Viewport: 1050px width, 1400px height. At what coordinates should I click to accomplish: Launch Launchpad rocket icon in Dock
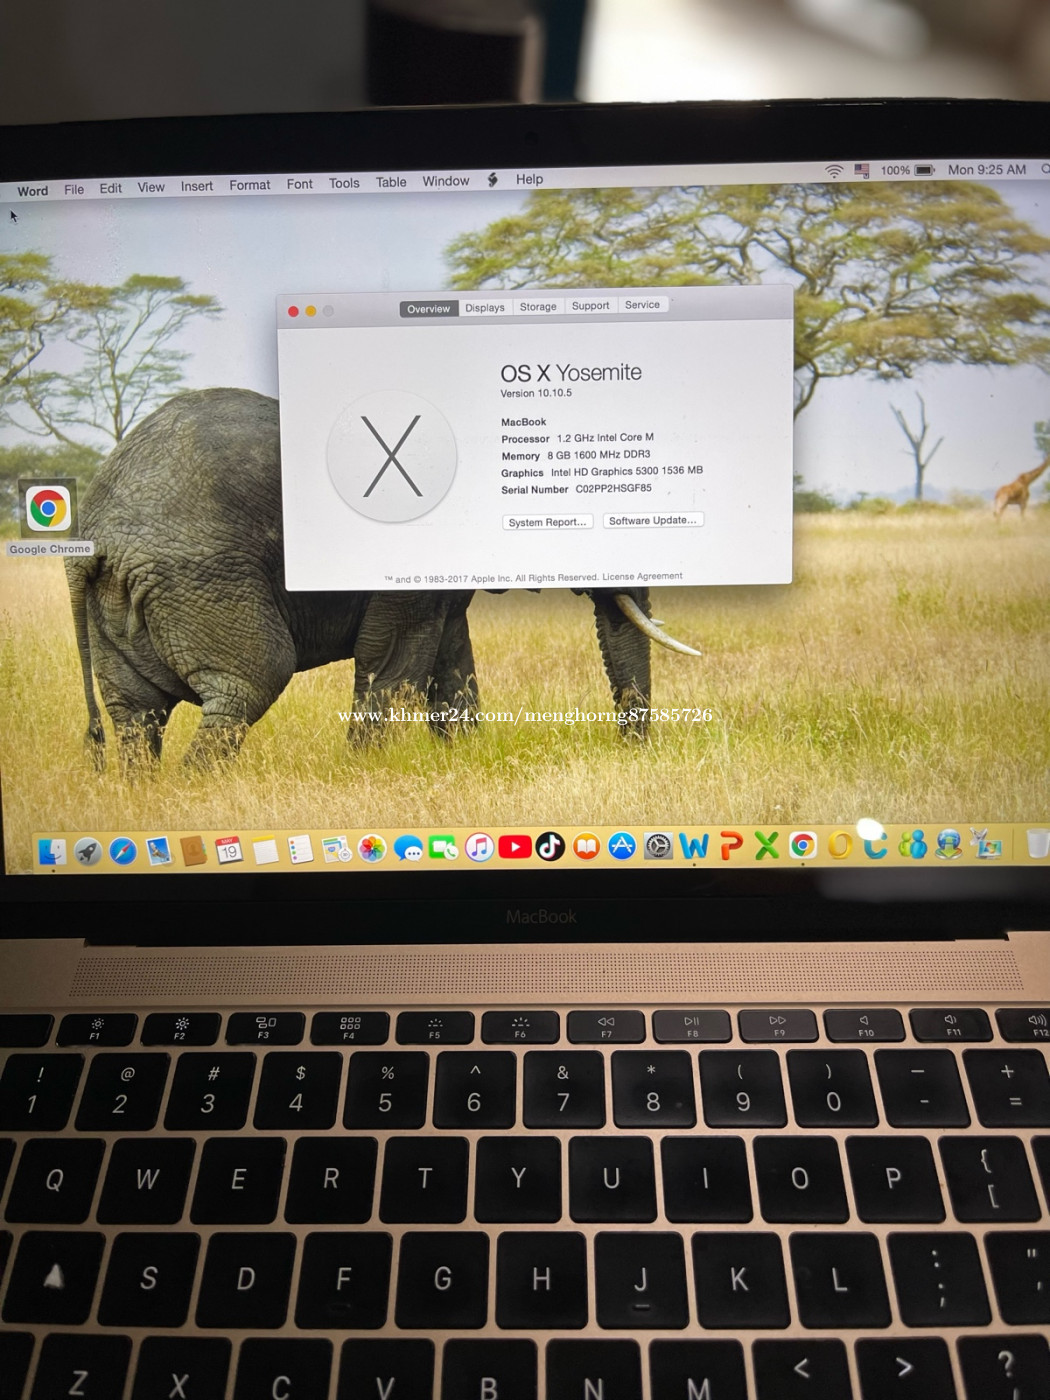(x=88, y=852)
